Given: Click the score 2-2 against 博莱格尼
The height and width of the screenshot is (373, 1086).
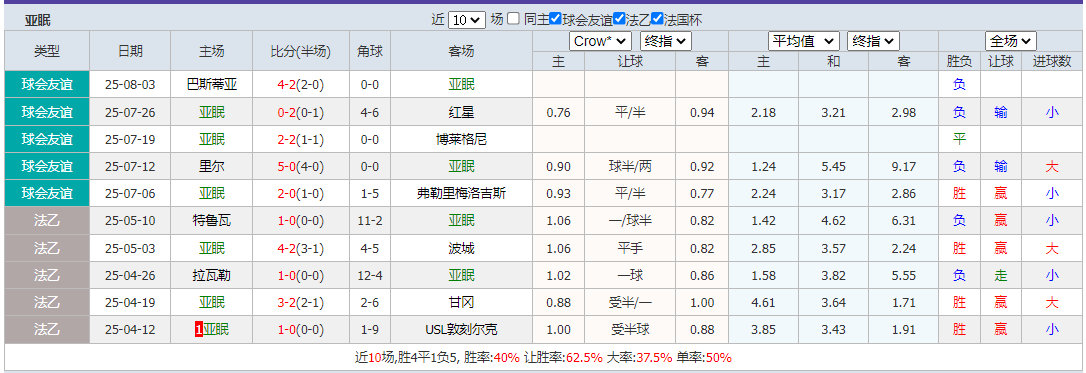Looking at the screenshot, I should point(287,140).
